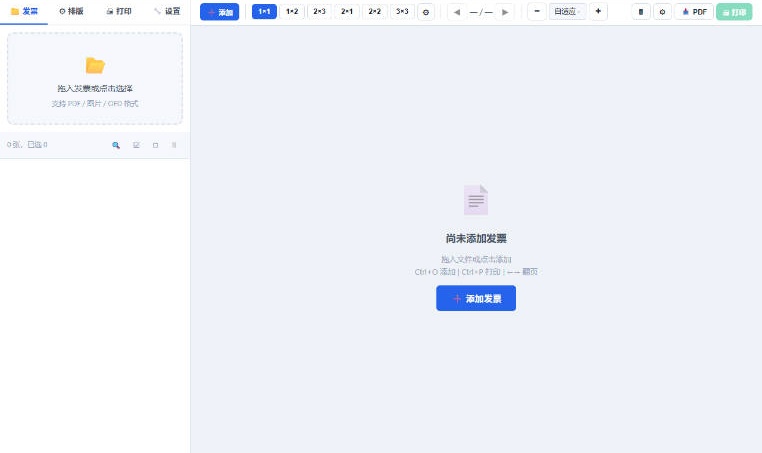This screenshot has width=762, height=453.
Task: Go to previous page arrow
Action: click(457, 12)
